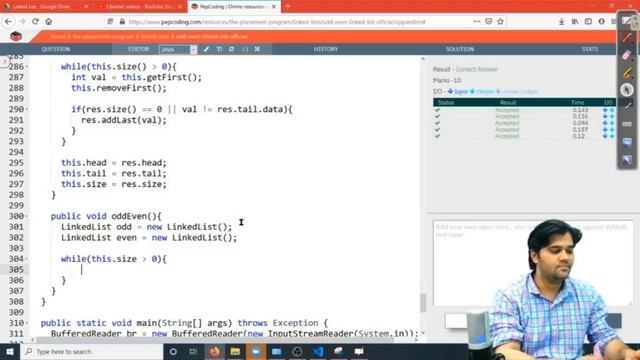
Task: Download the Input test file link
Action: pyautogui.click(x=458, y=91)
